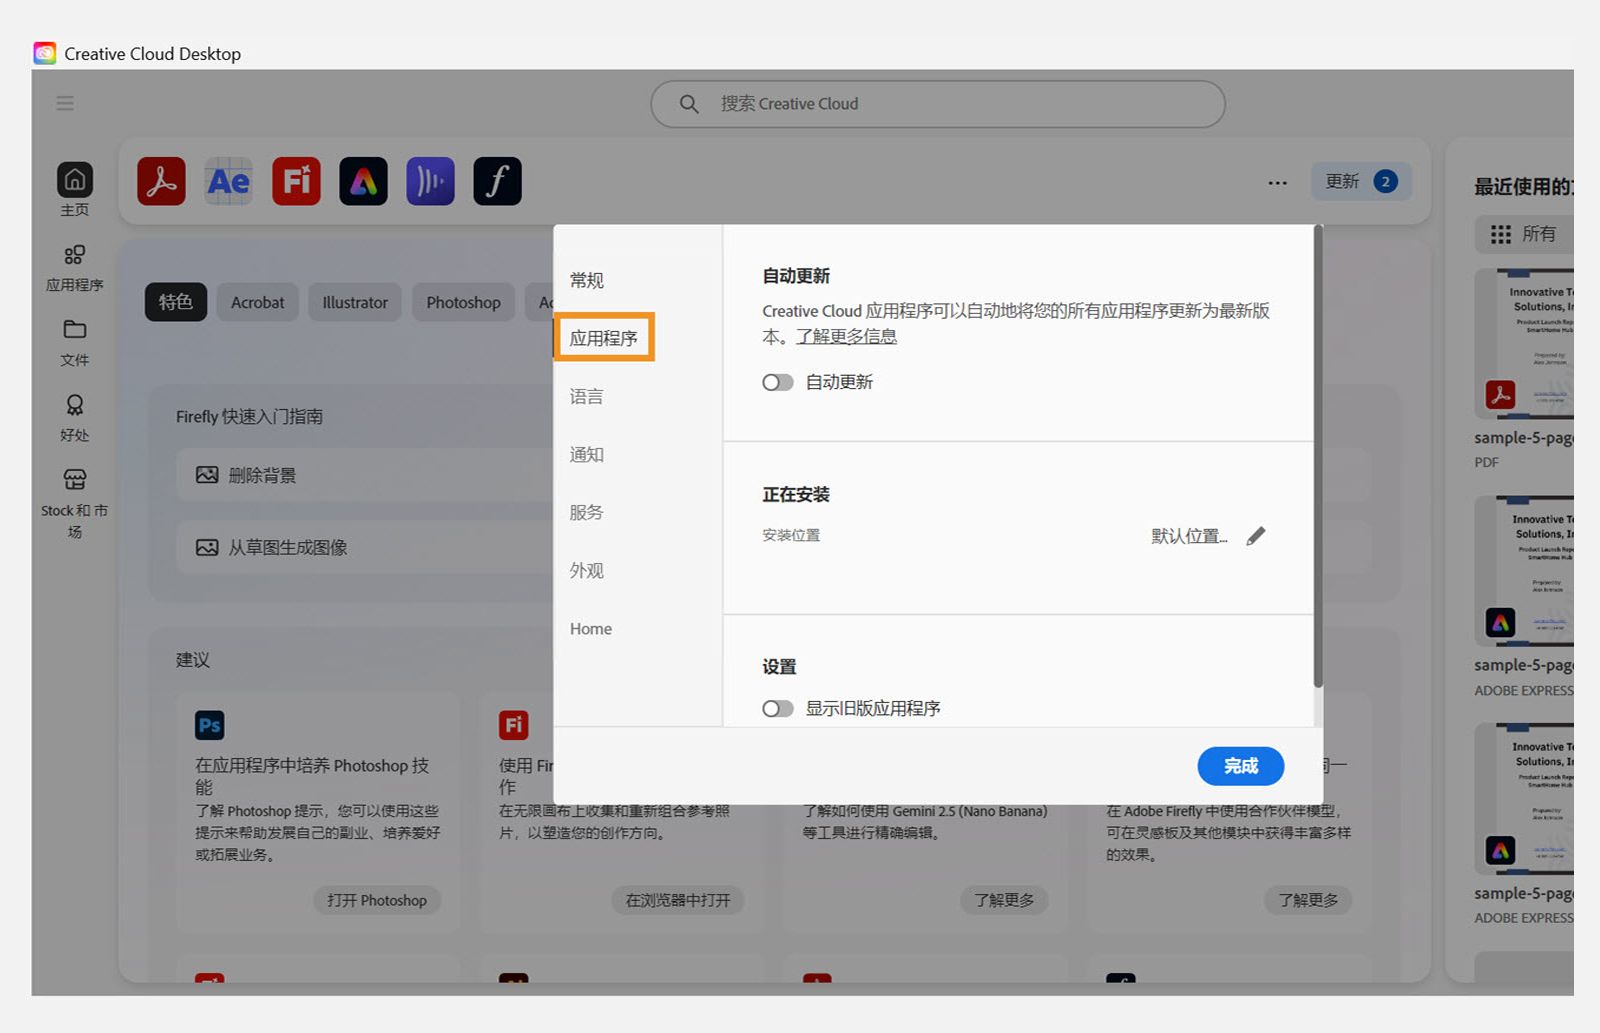
Task: Select the 外观 preferences tab
Action: tap(587, 570)
